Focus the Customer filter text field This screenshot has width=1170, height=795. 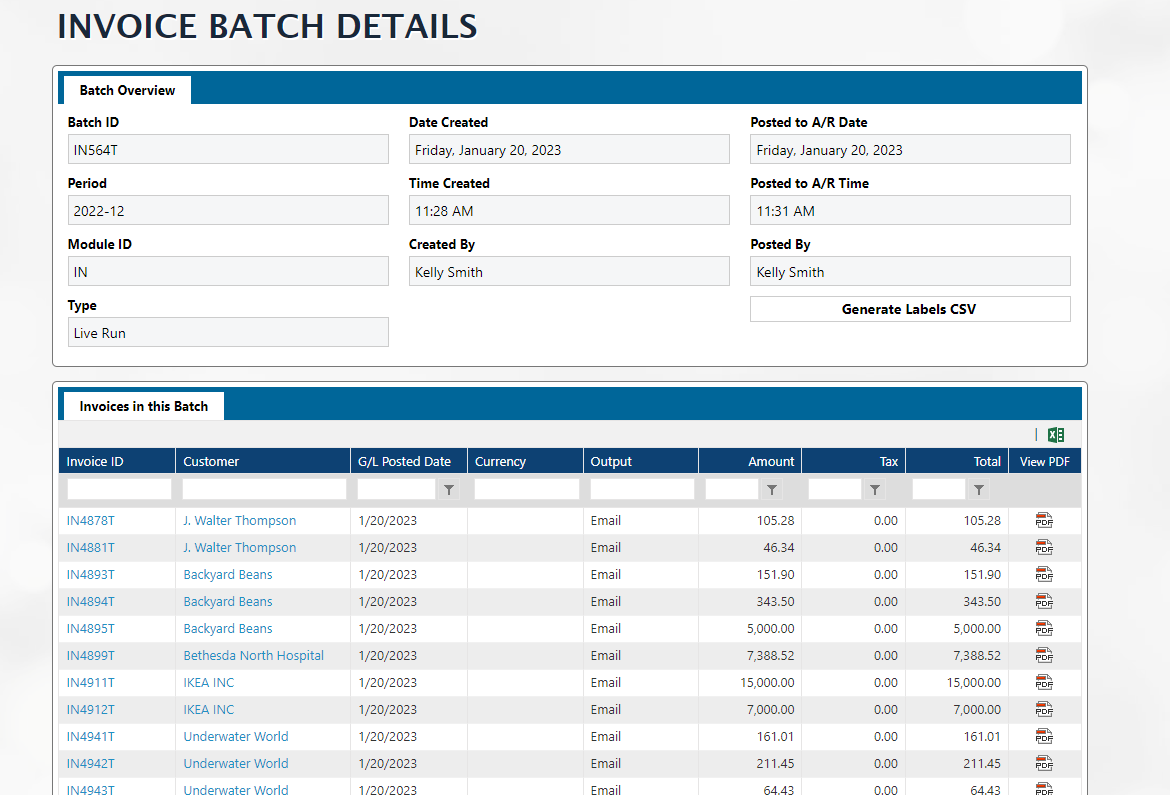click(x=264, y=490)
